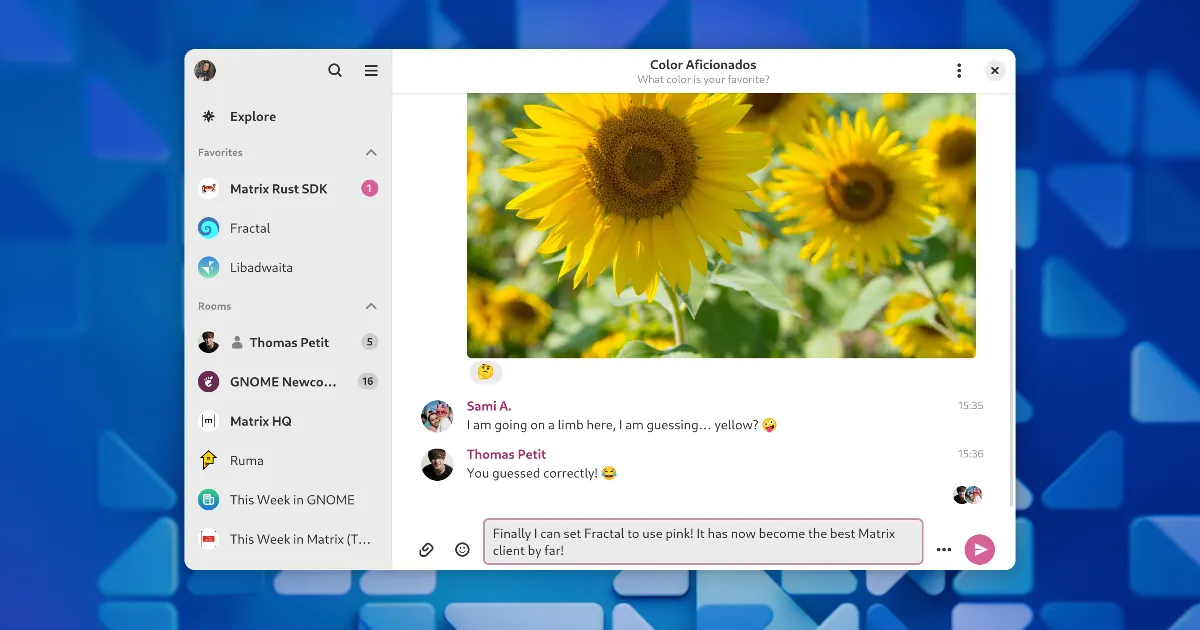This screenshot has height=630, width=1200.
Task: Open the hamburger main menu
Action: [371, 71]
